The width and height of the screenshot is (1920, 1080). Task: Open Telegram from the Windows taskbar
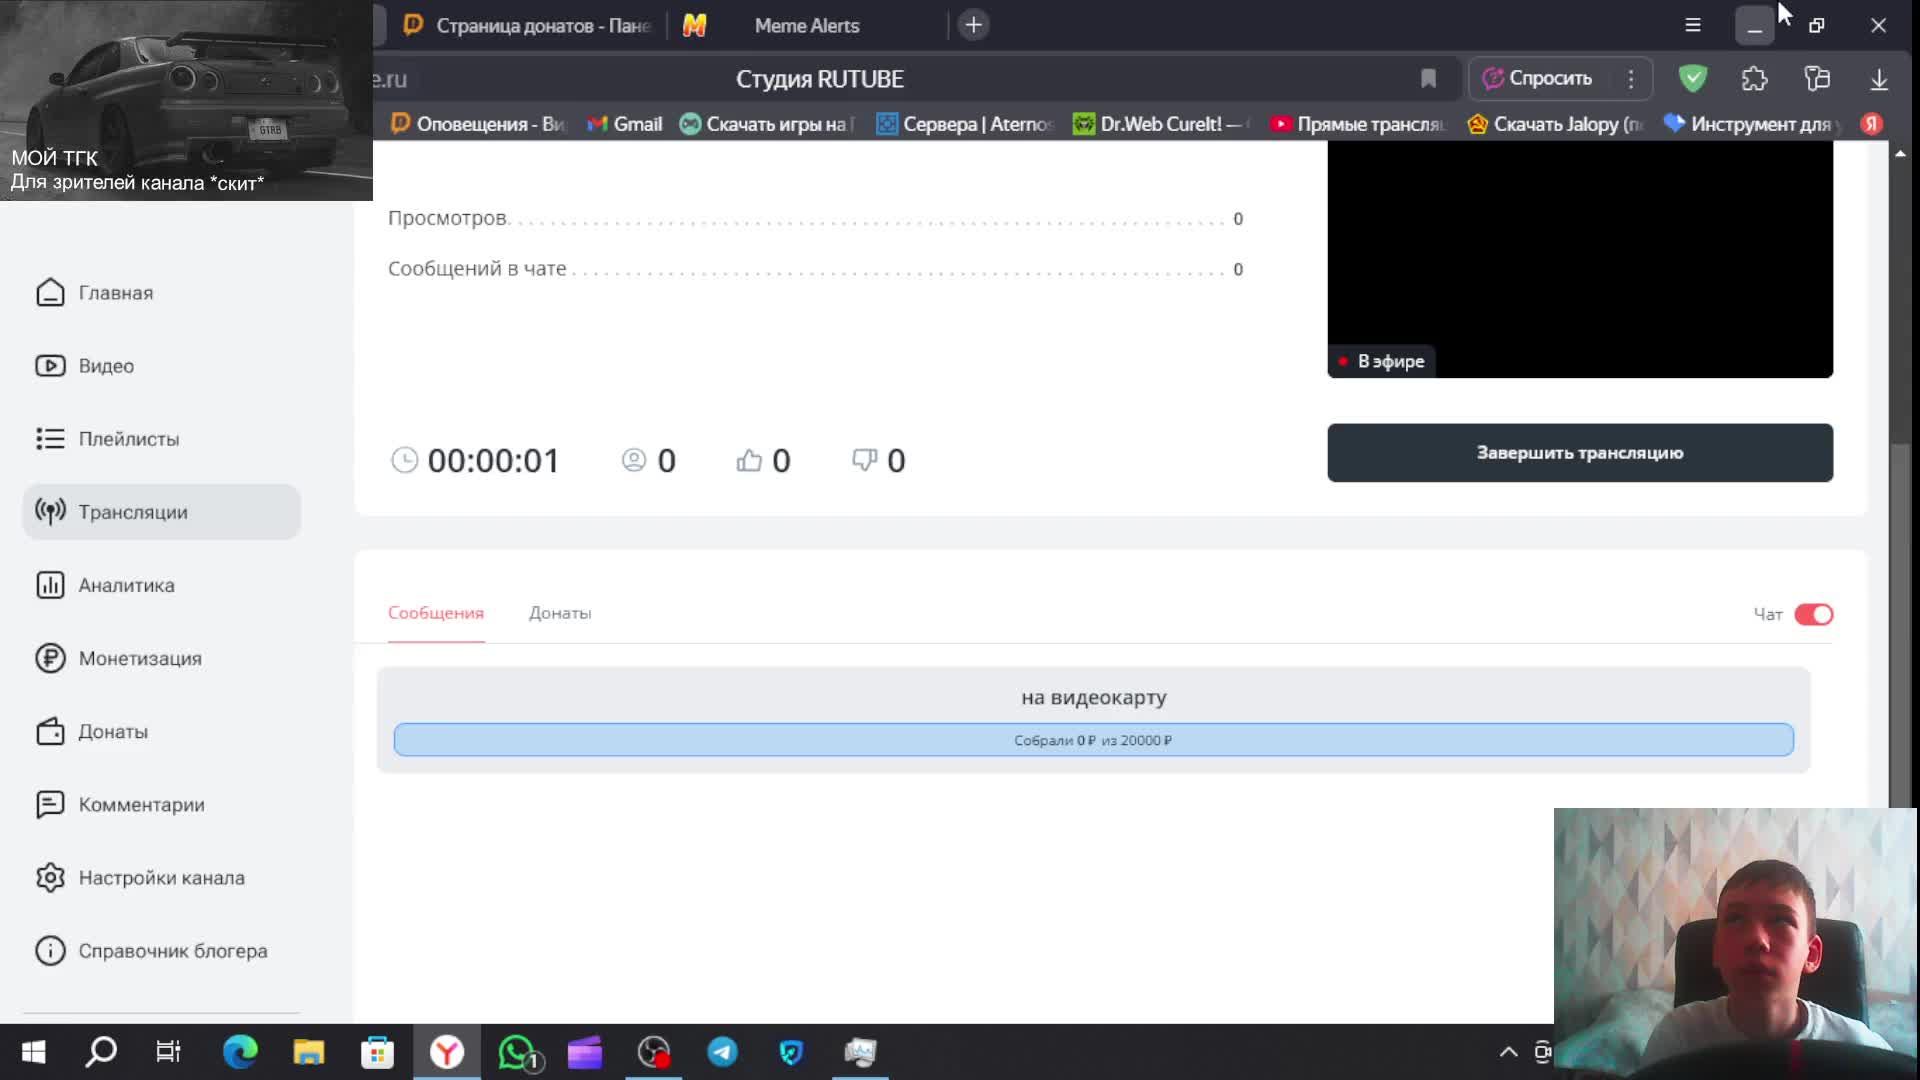tap(722, 1051)
